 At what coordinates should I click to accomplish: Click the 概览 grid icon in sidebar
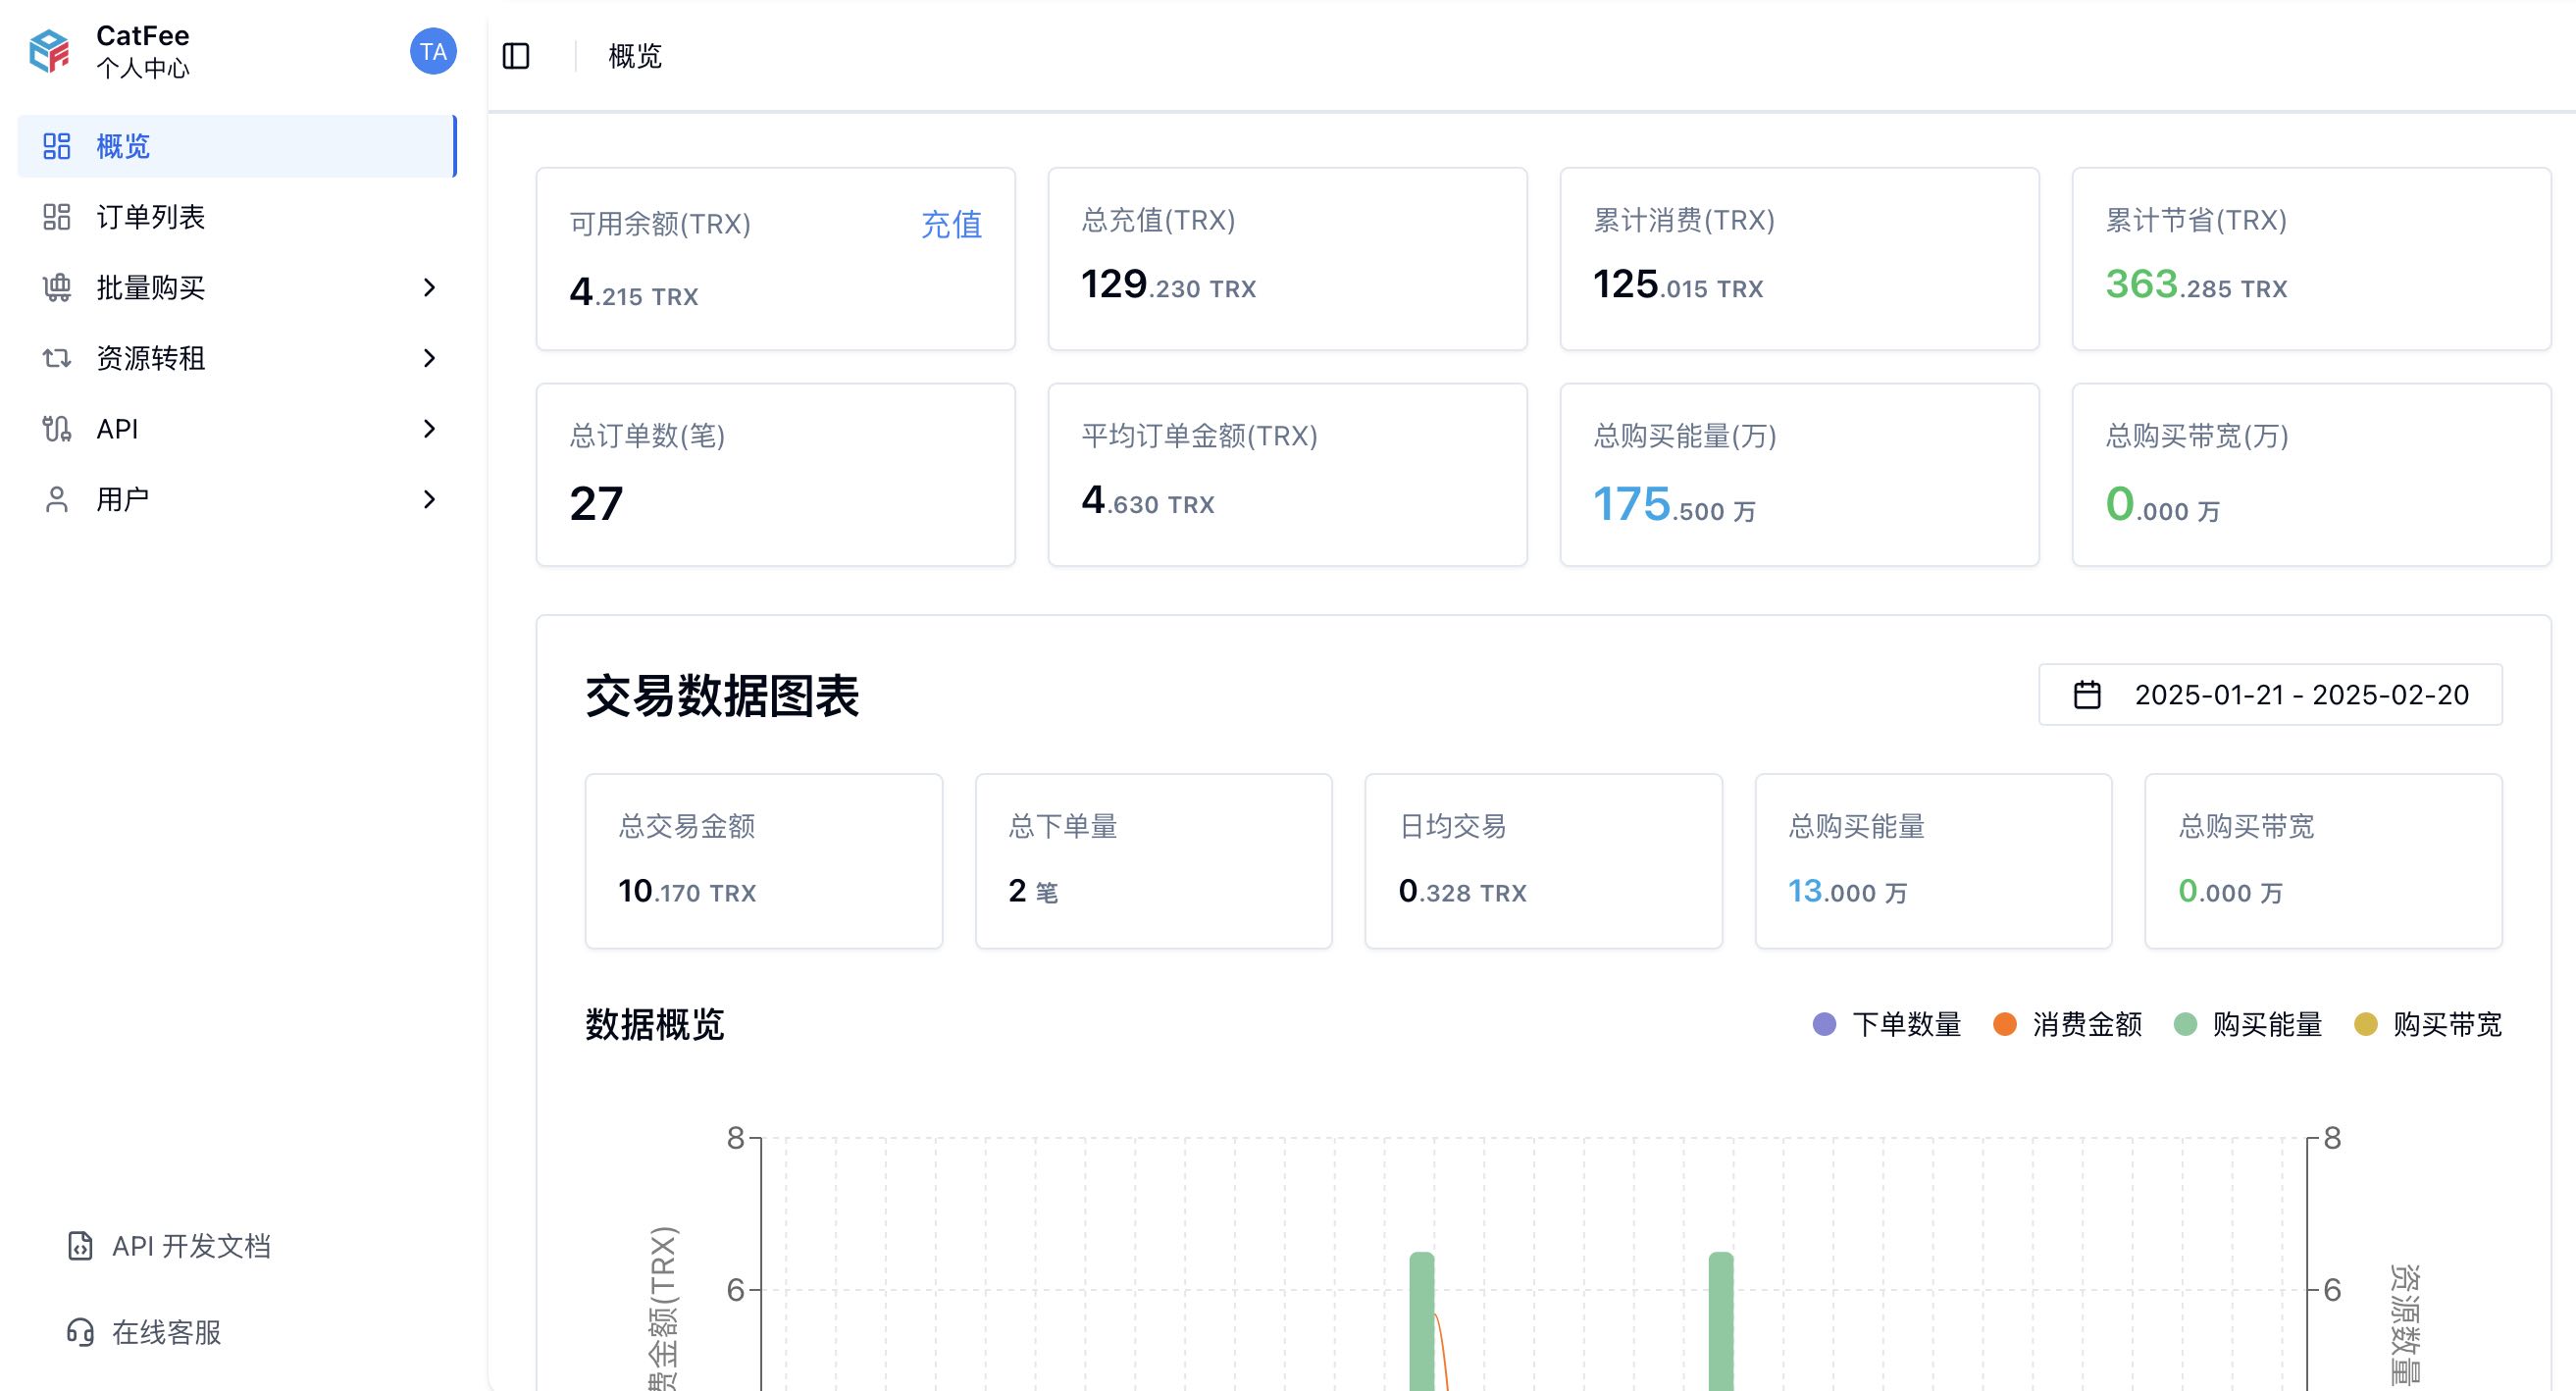[x=57, y=146]
